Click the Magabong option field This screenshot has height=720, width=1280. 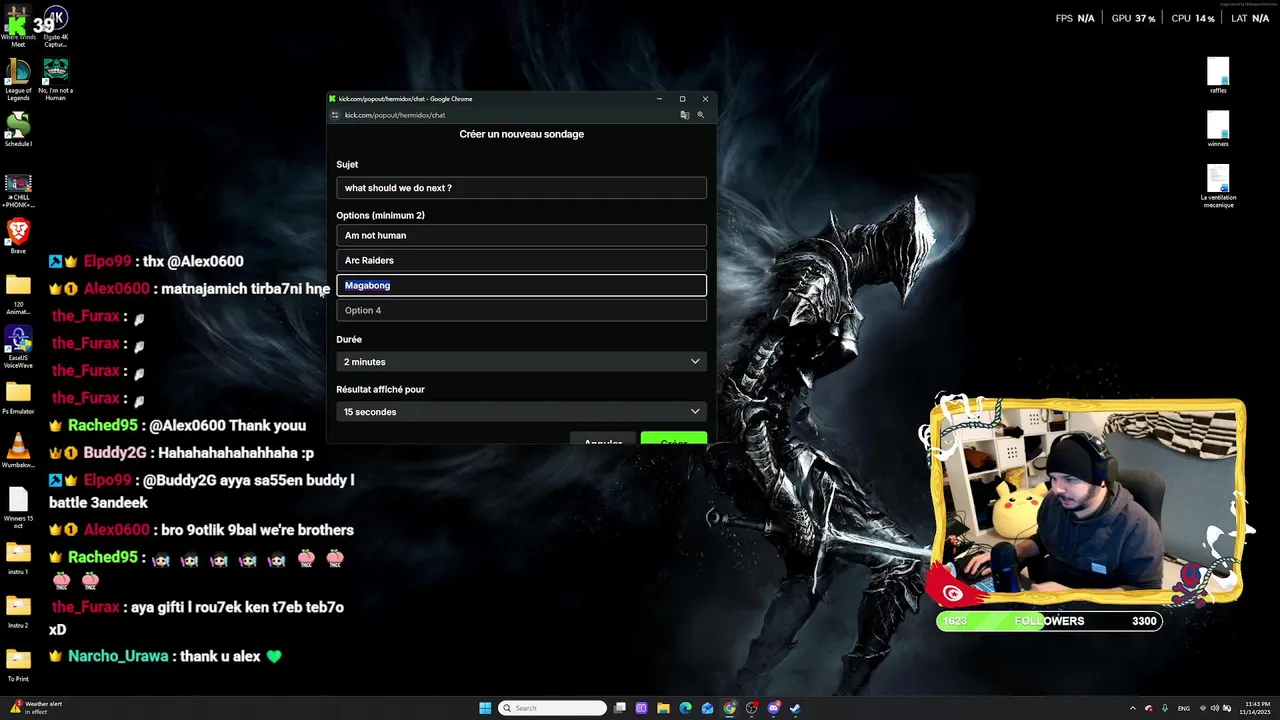(521, 285)
